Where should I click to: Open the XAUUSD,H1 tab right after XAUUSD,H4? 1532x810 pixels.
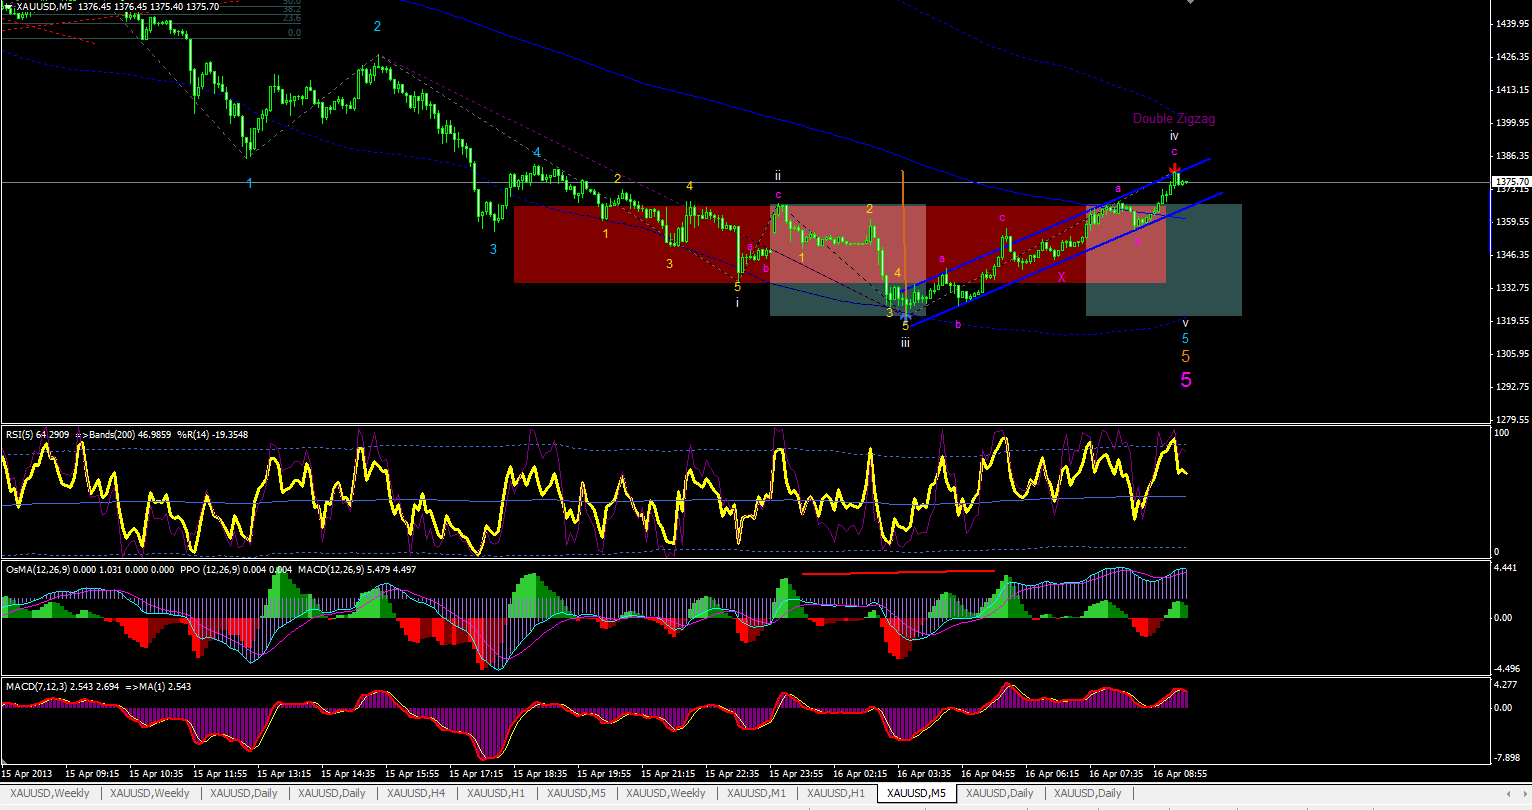tap(495, 793)
